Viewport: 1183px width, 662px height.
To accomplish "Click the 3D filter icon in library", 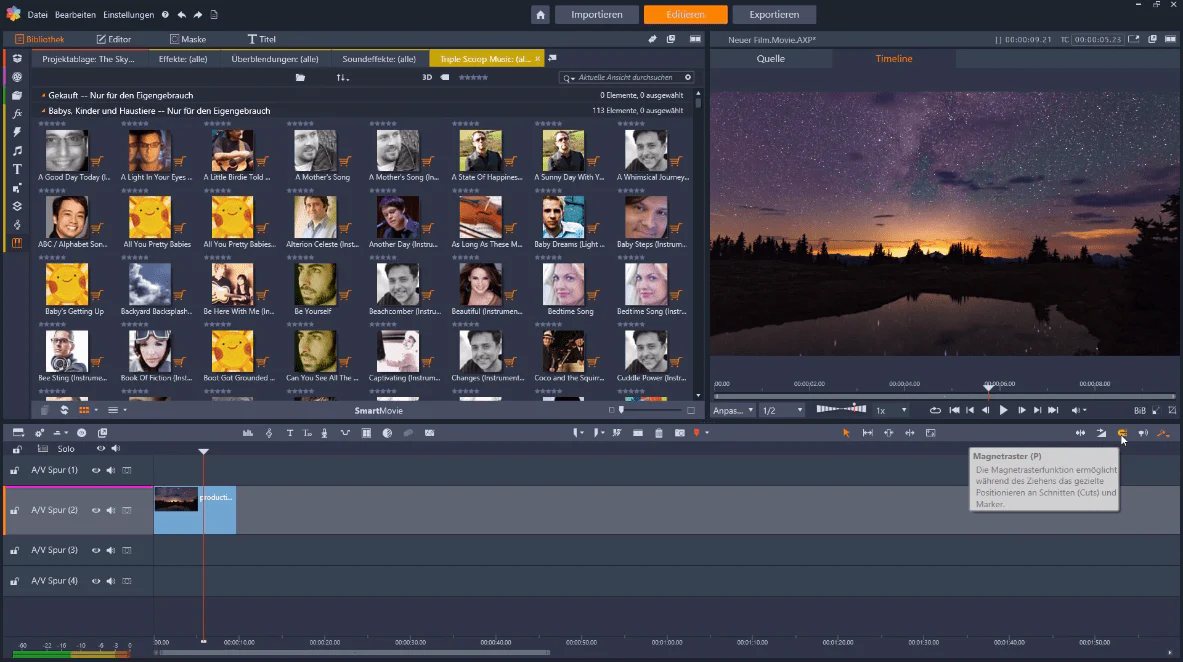I will [x=427, y=78].
